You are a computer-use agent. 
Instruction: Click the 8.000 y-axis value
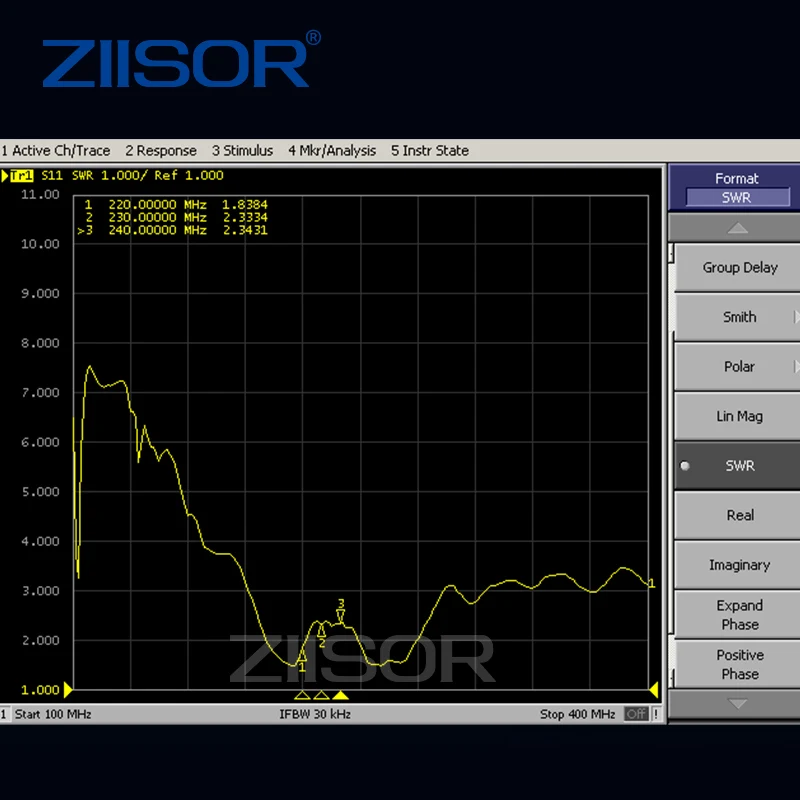pos(40,343)
